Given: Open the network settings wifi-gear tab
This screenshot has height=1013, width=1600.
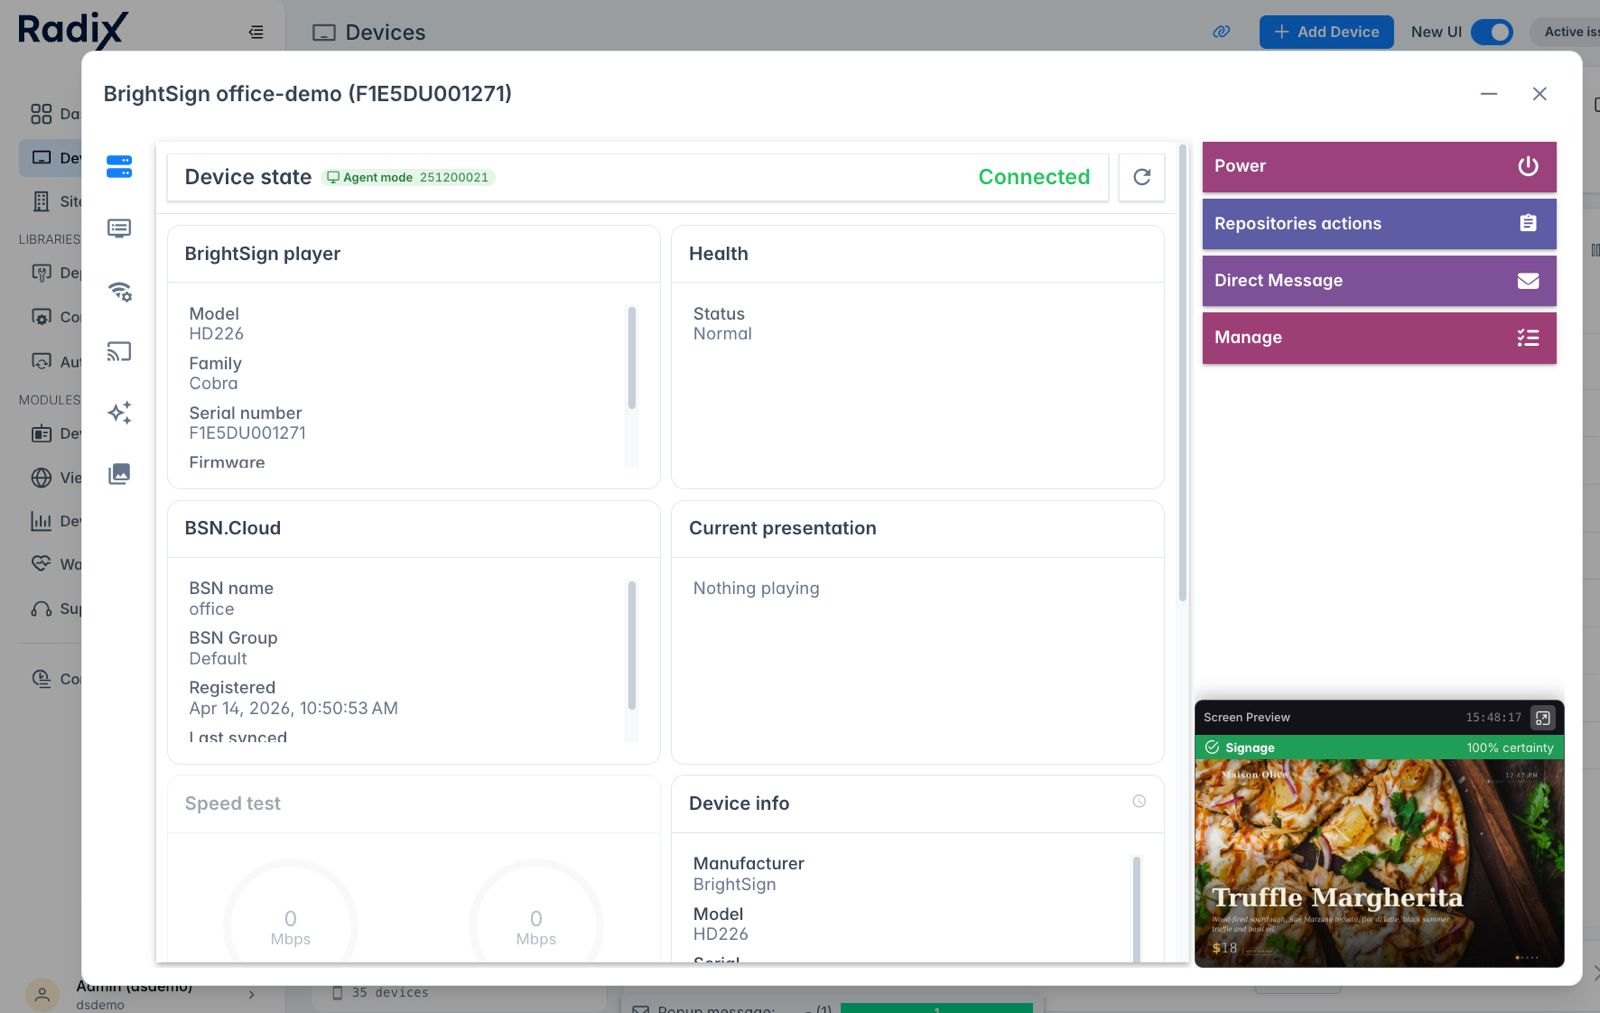Looking at the screenshot, I should (119, 291).
